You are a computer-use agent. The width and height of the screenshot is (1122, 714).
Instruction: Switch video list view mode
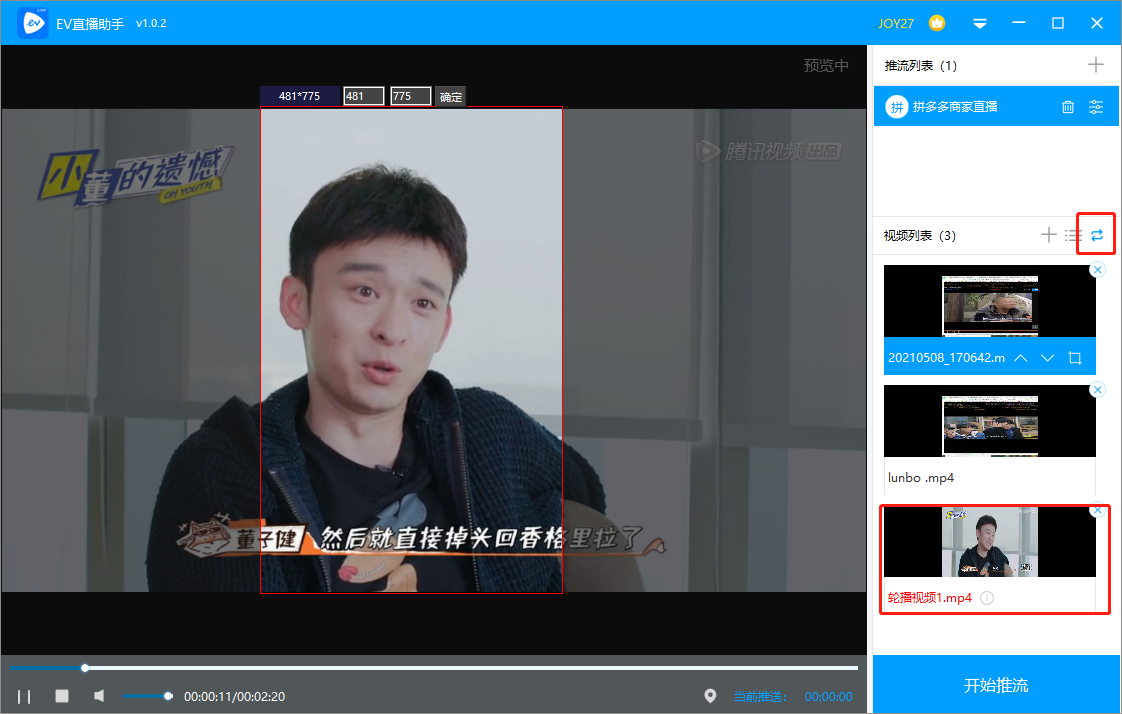pos(1073,235)
